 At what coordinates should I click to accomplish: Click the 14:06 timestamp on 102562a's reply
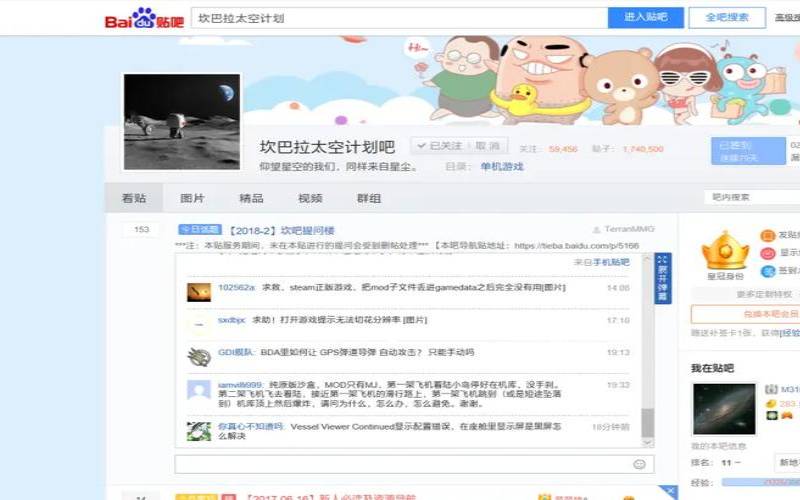pyautogui.click(x=618, y=288)
